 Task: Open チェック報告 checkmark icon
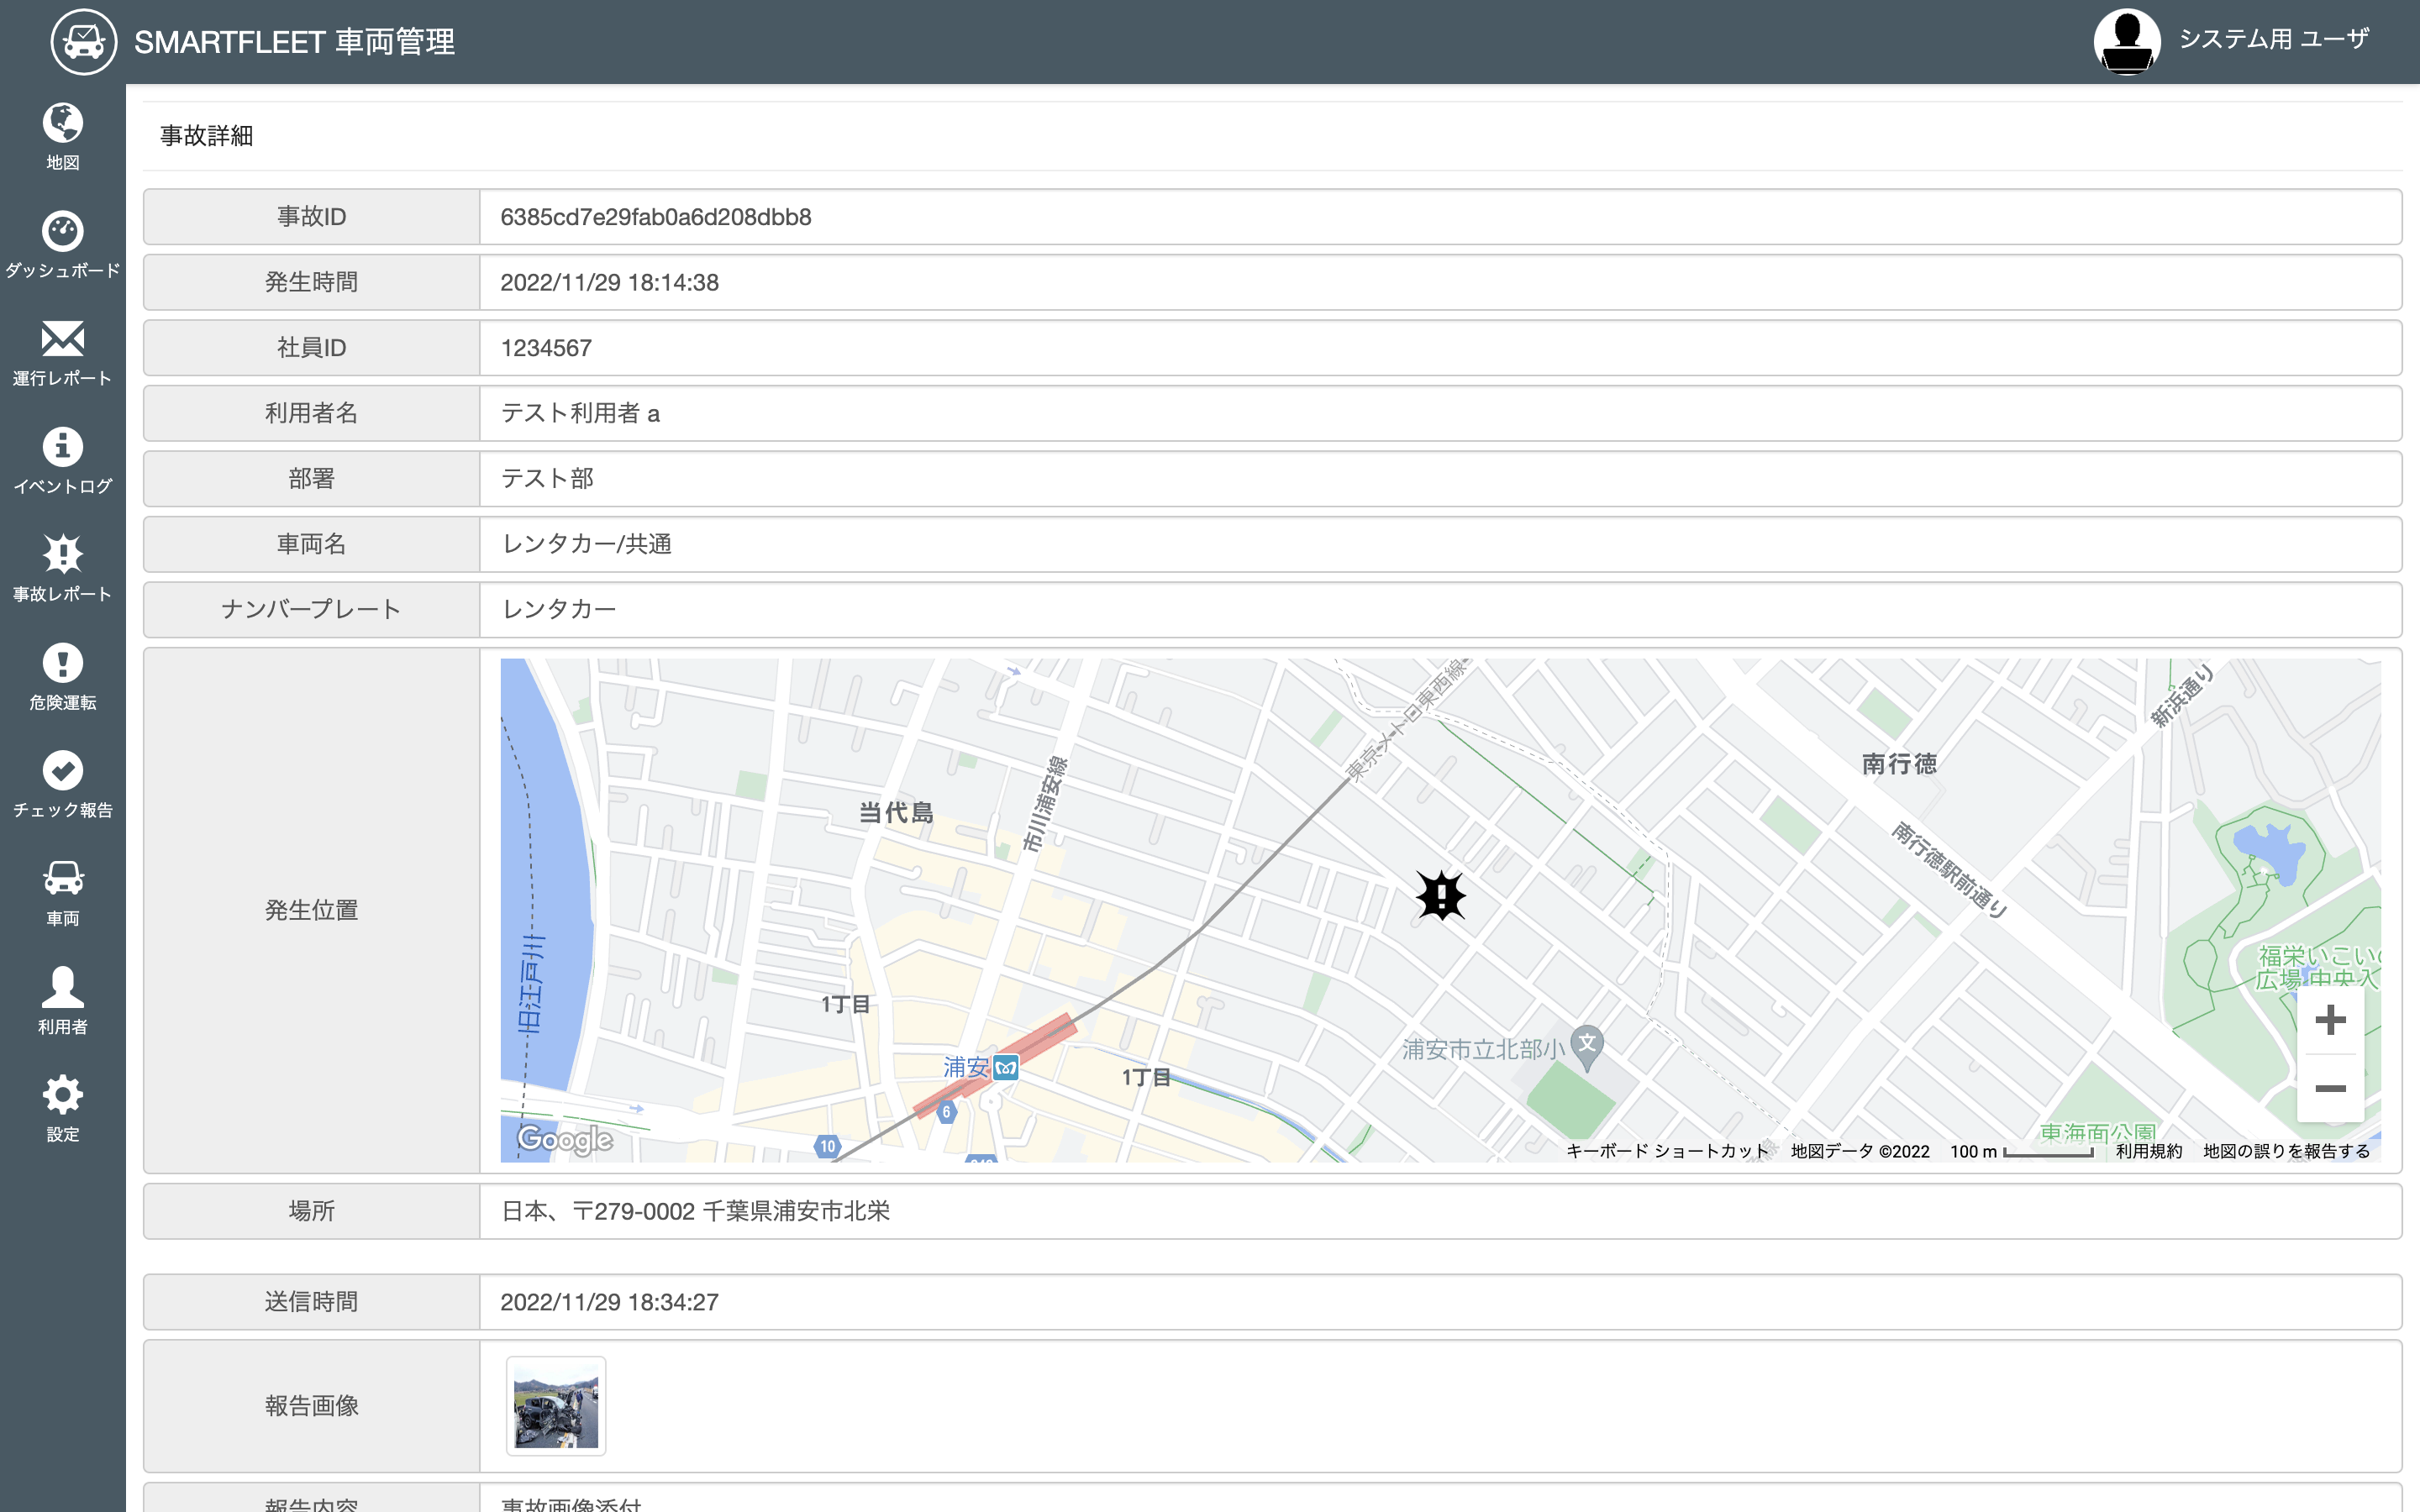tap(62, 771)
